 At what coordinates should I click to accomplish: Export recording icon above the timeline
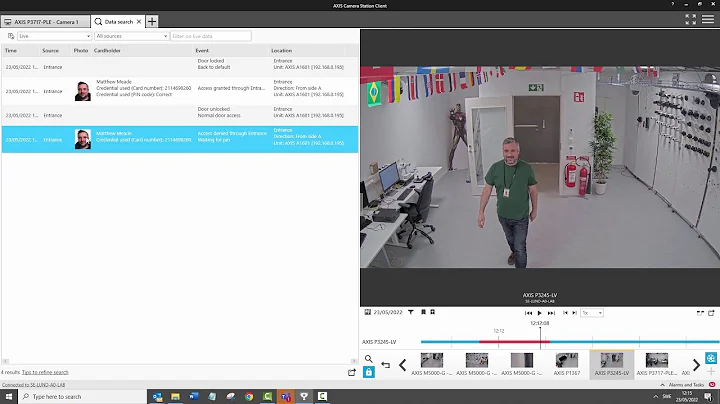point(711,313)
